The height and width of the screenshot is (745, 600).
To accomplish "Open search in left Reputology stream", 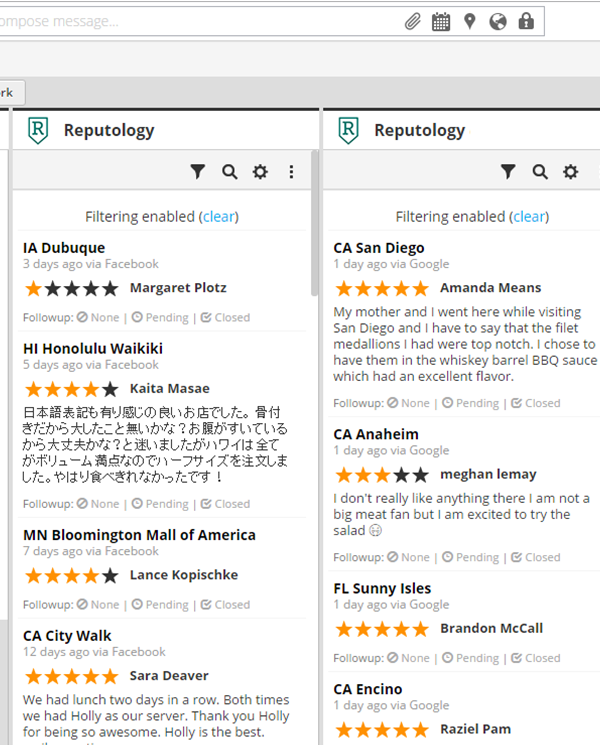I will (x=229, y=172).
